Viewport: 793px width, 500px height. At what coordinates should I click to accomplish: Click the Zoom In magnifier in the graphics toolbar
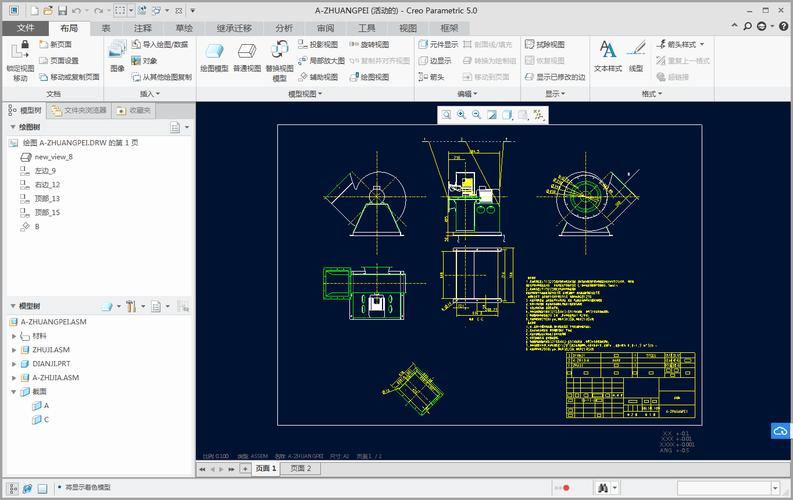(x=461, y=115)
